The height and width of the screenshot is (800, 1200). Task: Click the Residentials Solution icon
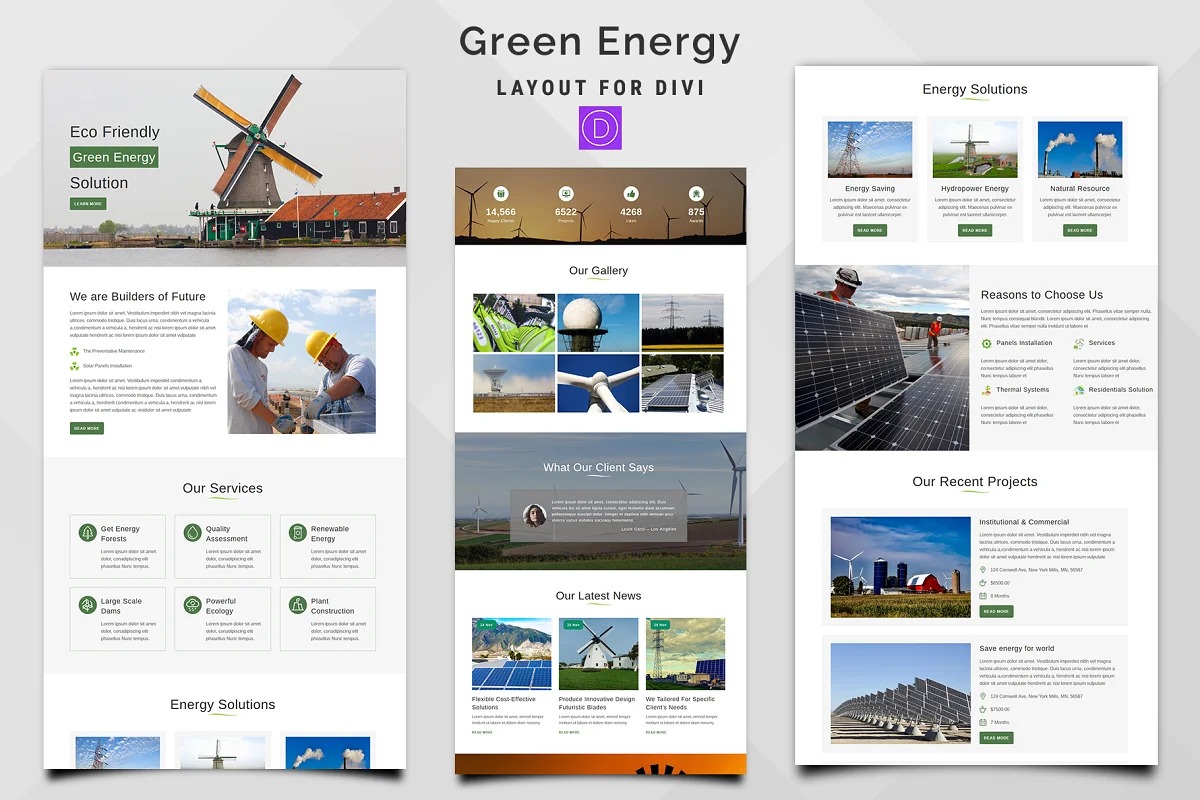point(1079,390)
